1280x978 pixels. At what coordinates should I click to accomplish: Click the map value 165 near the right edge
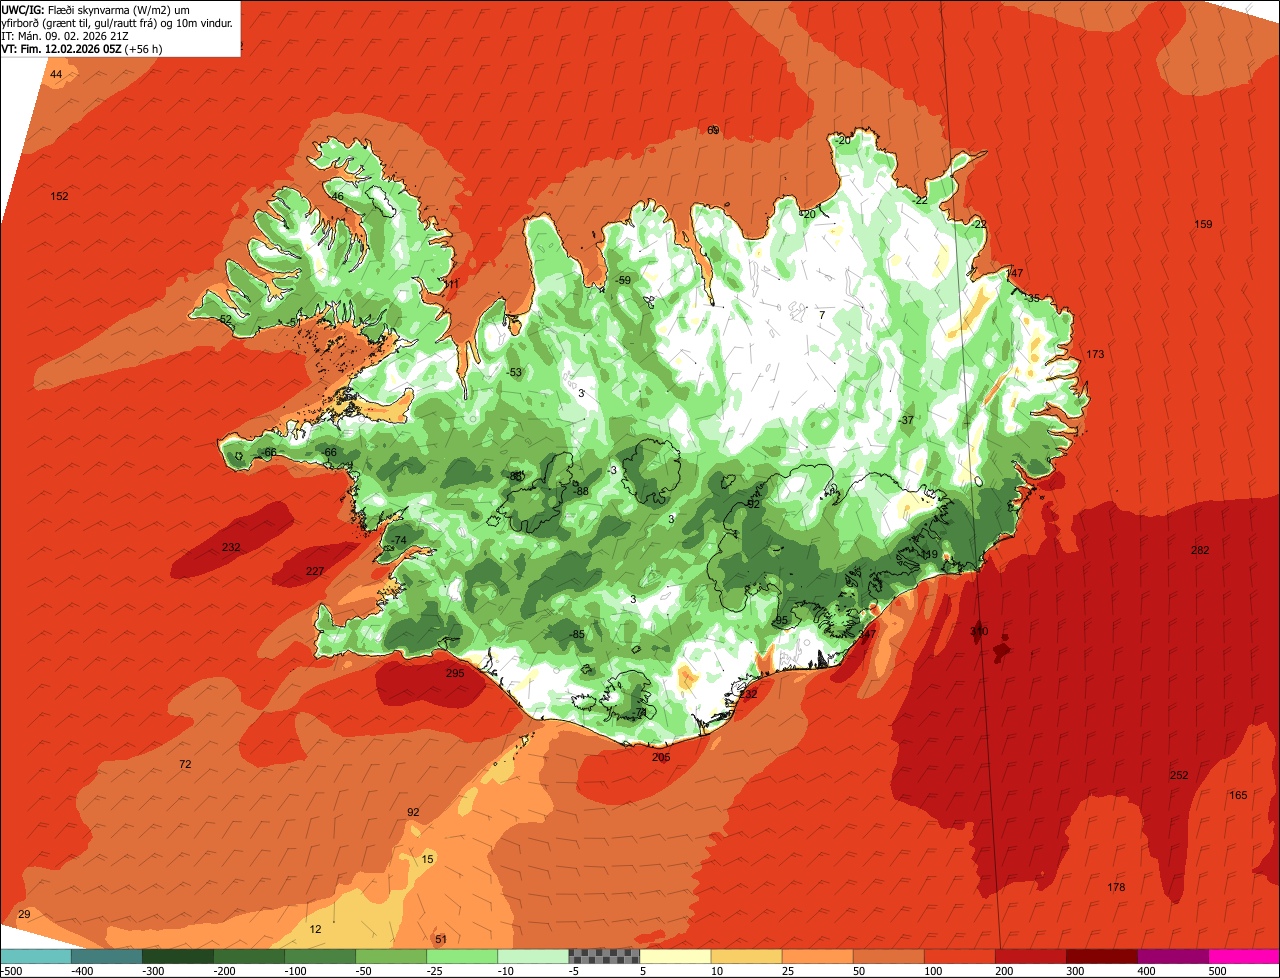point(1238,795)
